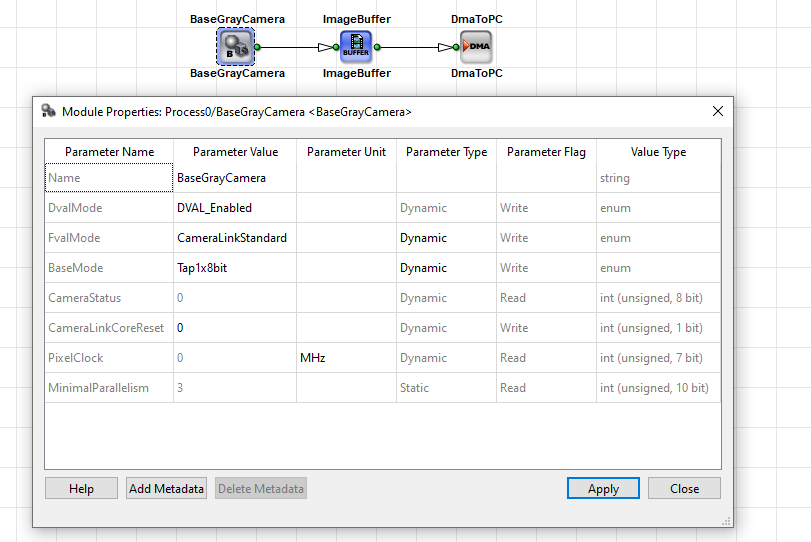Select the BaseGrayCamera module icon

(x=236, y=47)
